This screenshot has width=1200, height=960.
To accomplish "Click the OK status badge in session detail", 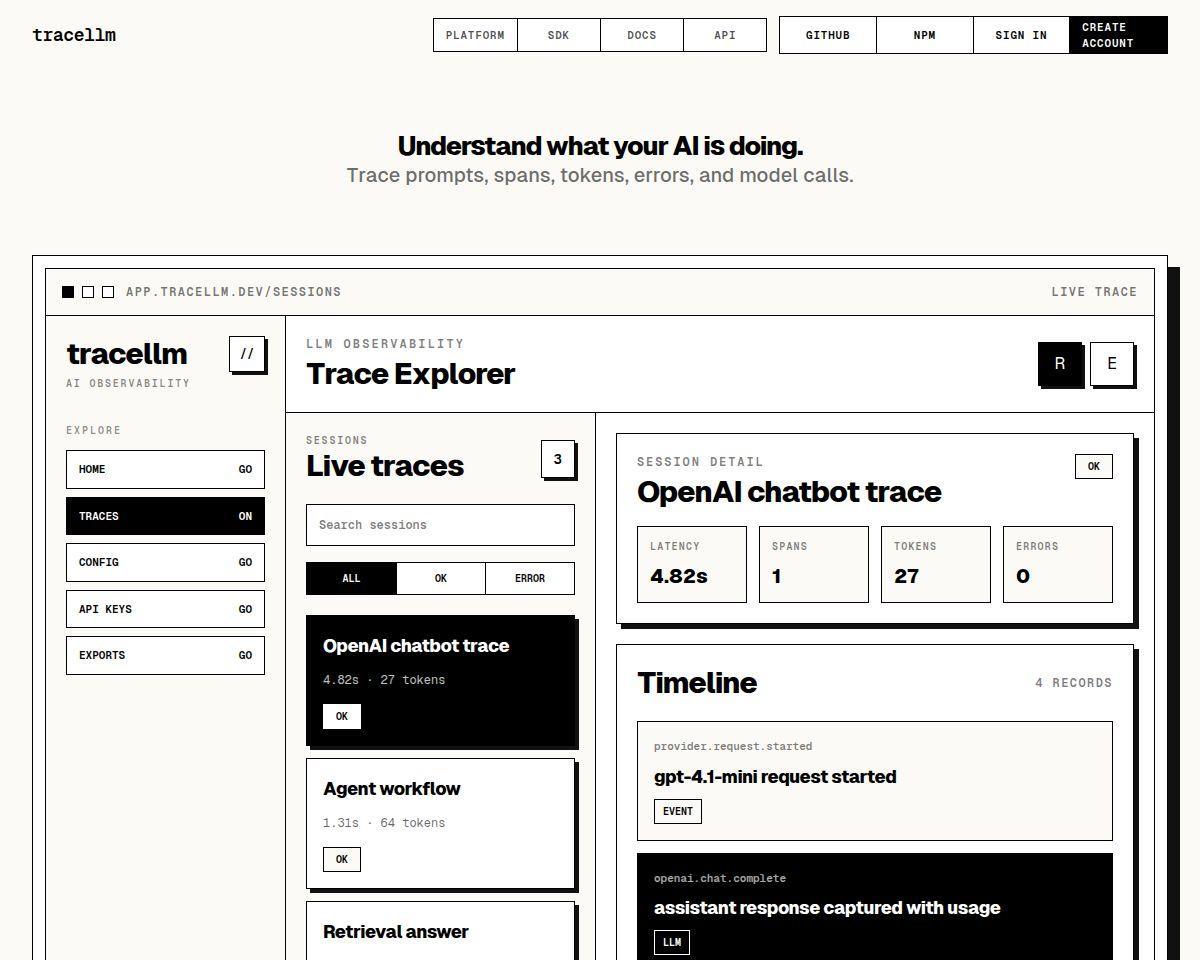I will click(x=1093, y=466).
